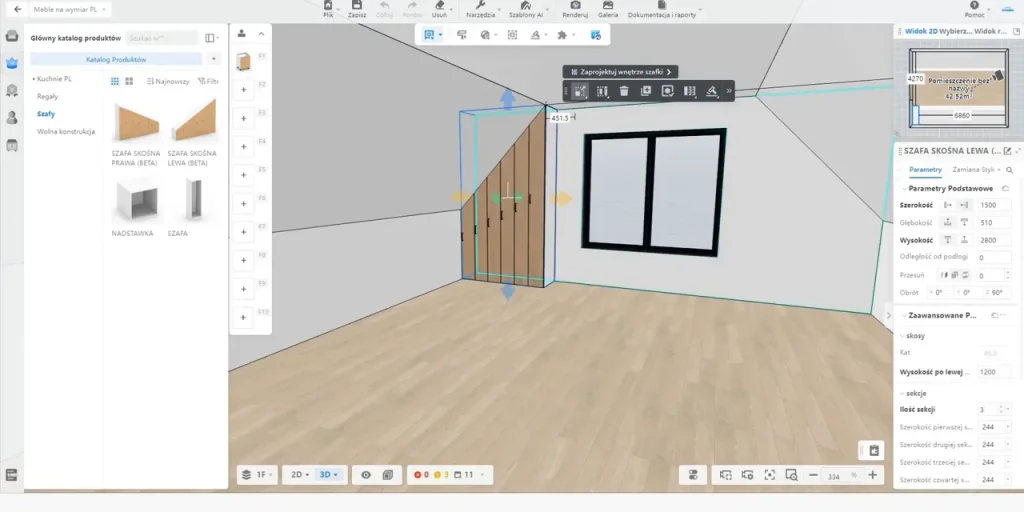
Task: Click the catalog search field
Action: 163,38
